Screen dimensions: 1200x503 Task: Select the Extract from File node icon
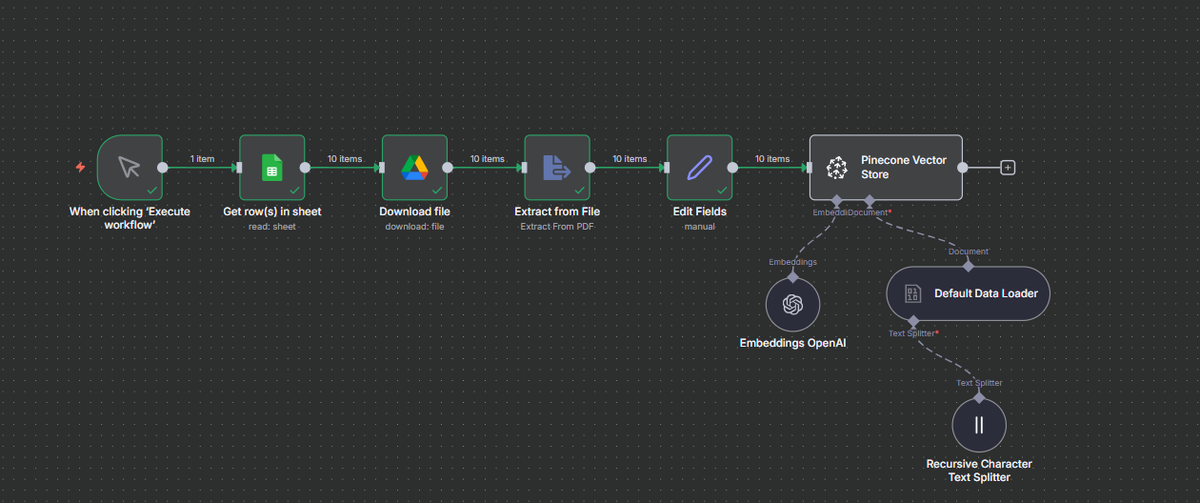[556, 167]
